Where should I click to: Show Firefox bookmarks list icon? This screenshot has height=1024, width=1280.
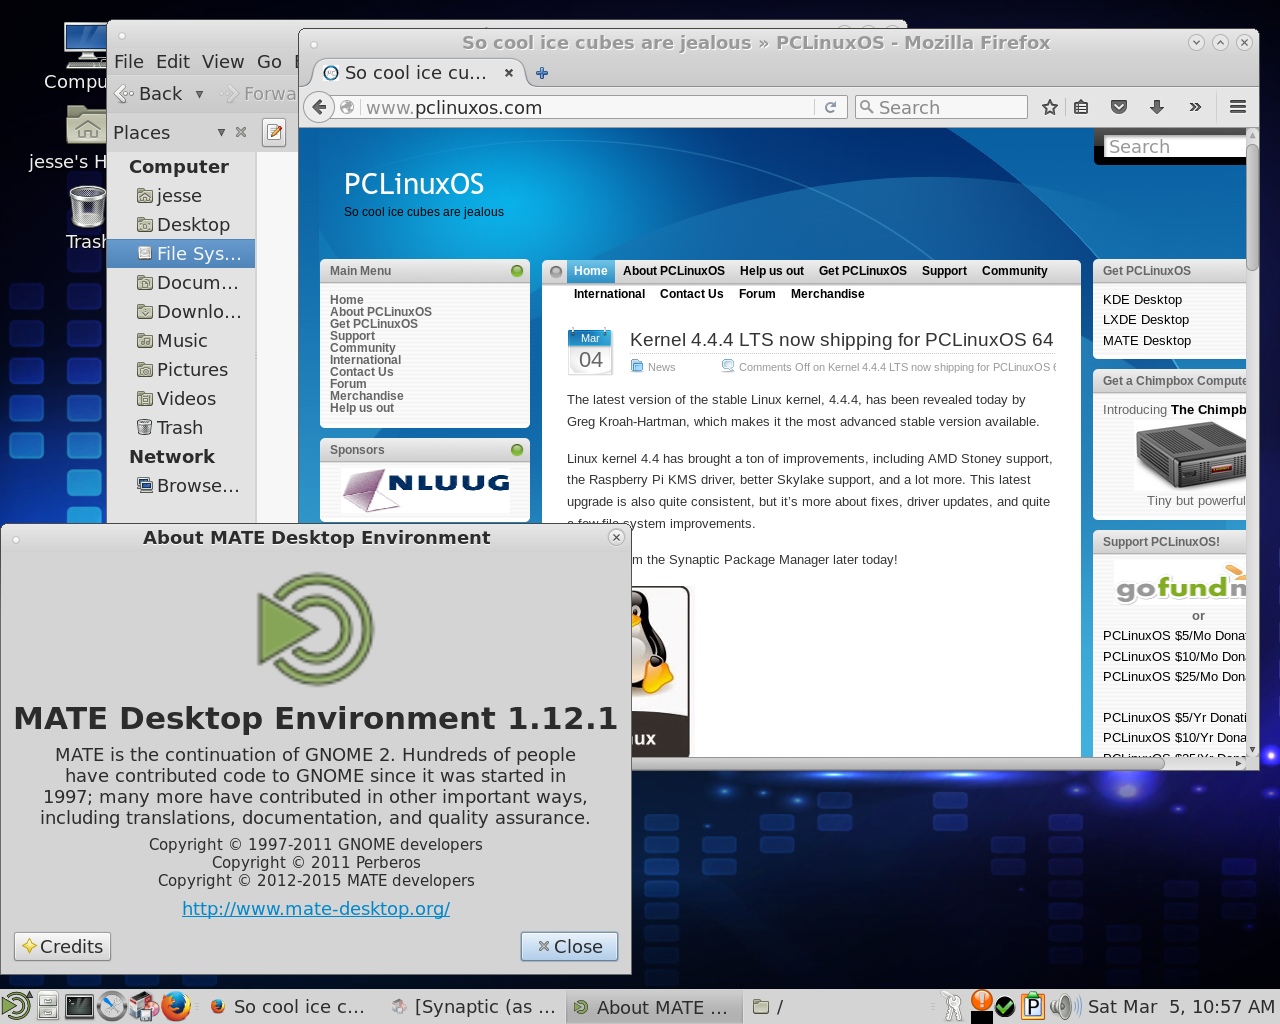1081,107
